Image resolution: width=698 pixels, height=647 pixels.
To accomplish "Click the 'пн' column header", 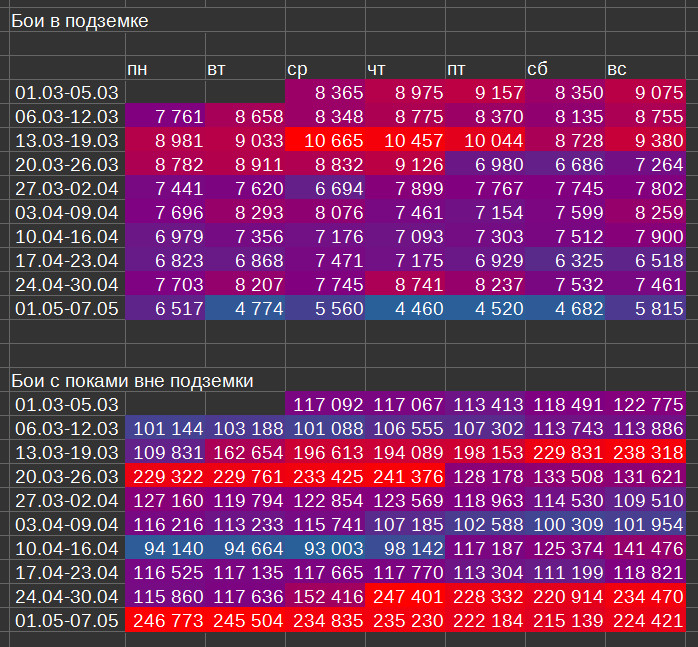I will [166, 69].
